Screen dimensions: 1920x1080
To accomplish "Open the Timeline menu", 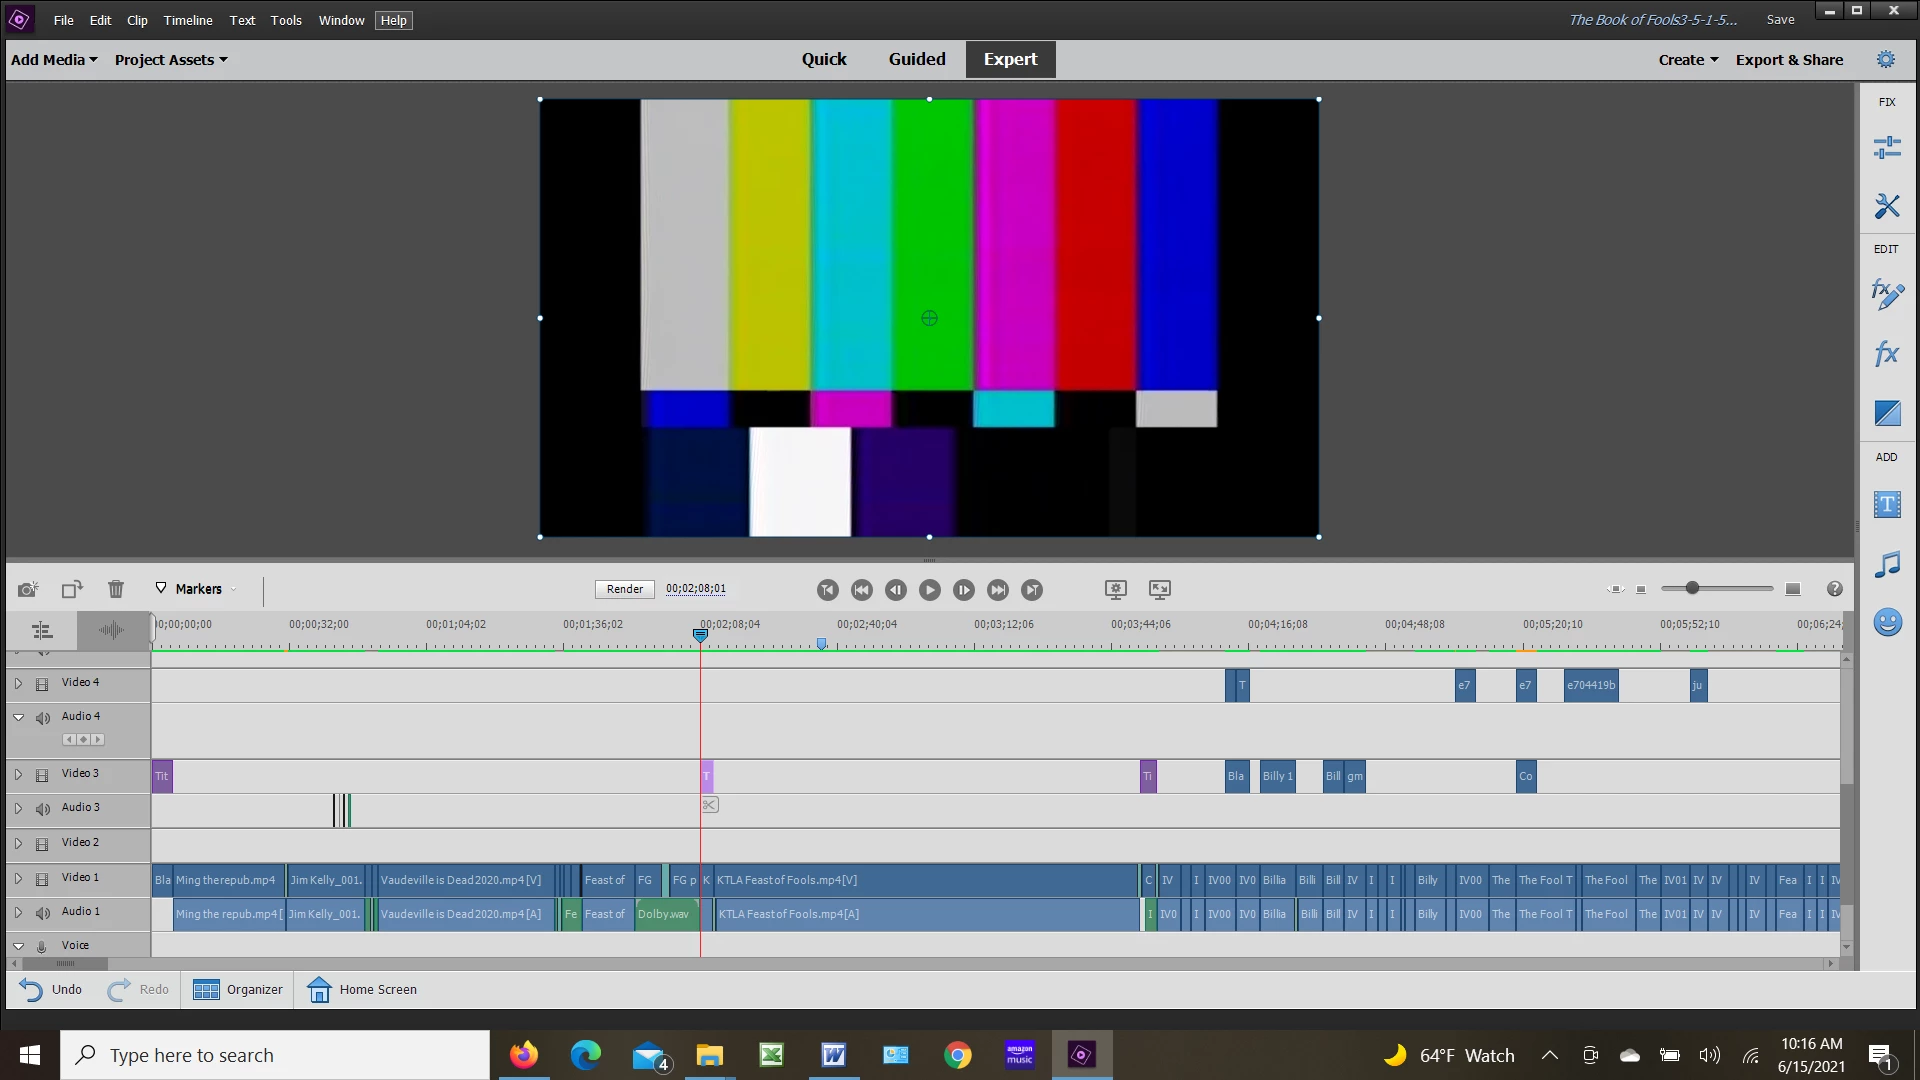I will (188, 20).
